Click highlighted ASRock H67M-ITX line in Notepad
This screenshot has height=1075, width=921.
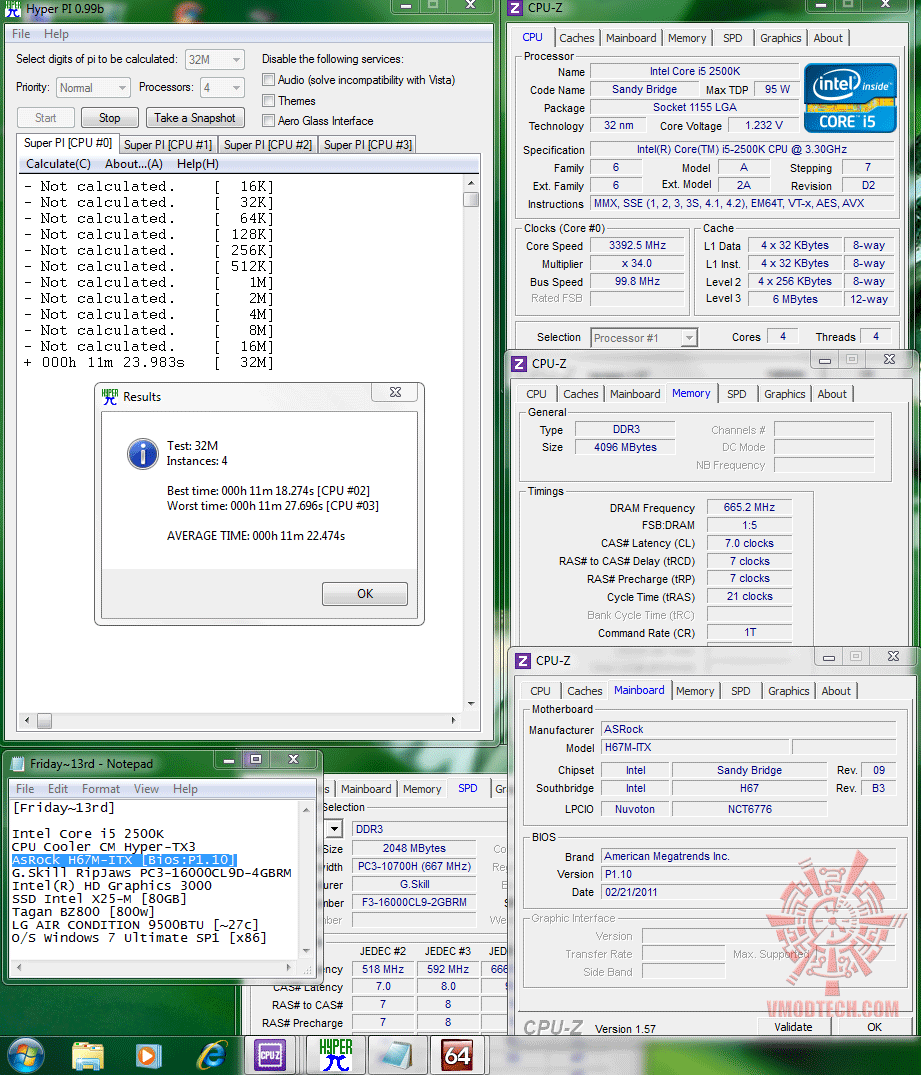tap(124, 860)
